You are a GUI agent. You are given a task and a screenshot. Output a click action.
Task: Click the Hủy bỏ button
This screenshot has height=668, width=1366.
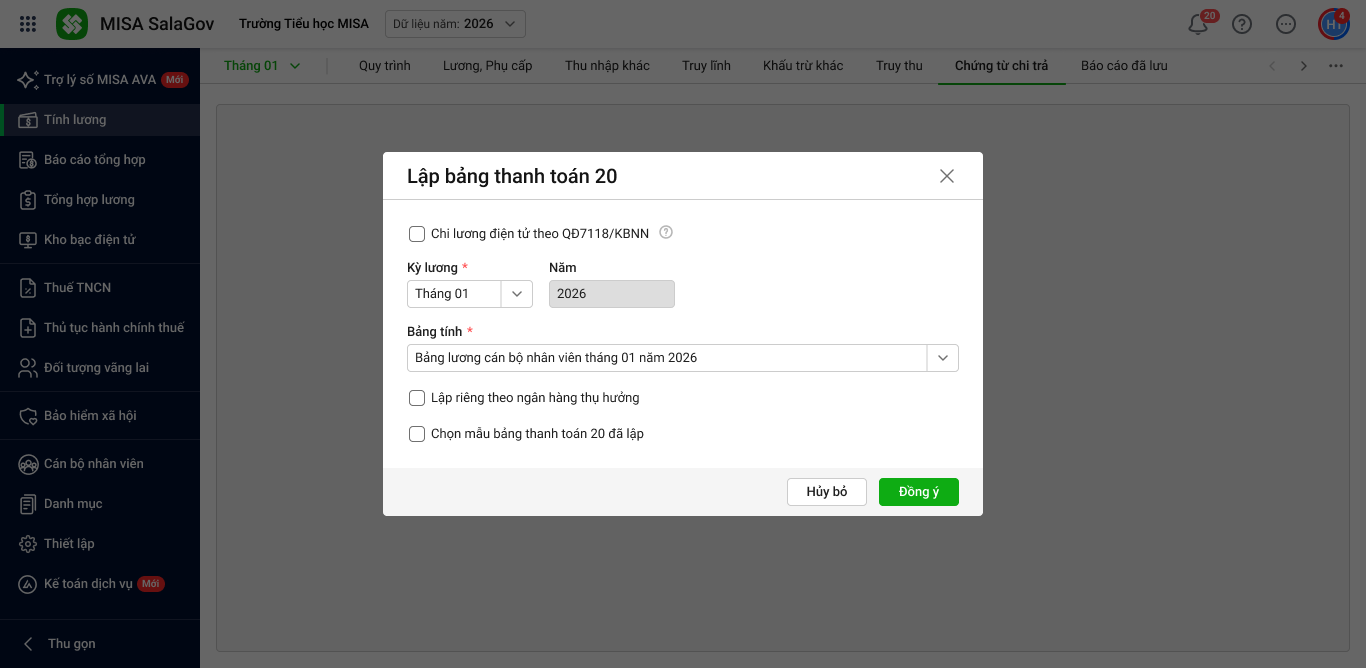(826, 492)
